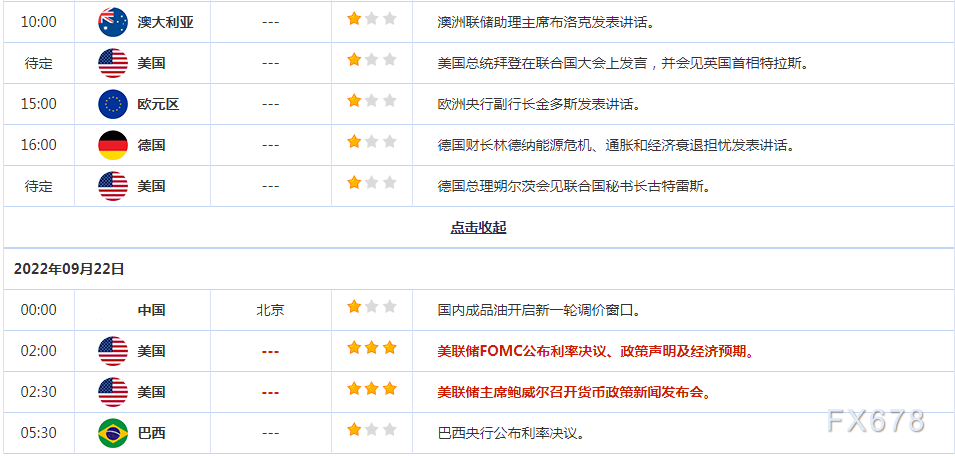Viewport: 955px width, 456px height.
Task: Click US flag in the 朔尔茨会见古特雷斯 row
Action: pos(113,186)
